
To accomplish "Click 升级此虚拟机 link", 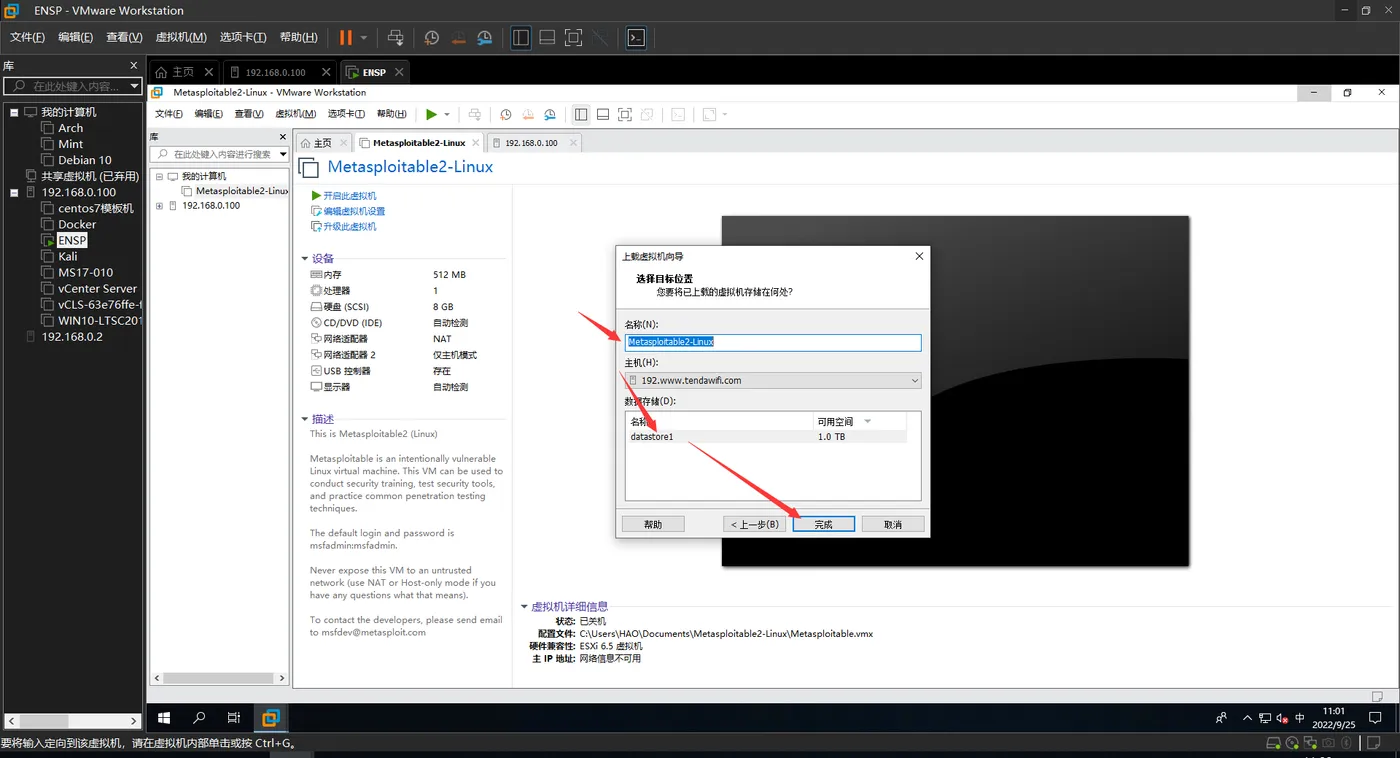I will coord(349,227).
